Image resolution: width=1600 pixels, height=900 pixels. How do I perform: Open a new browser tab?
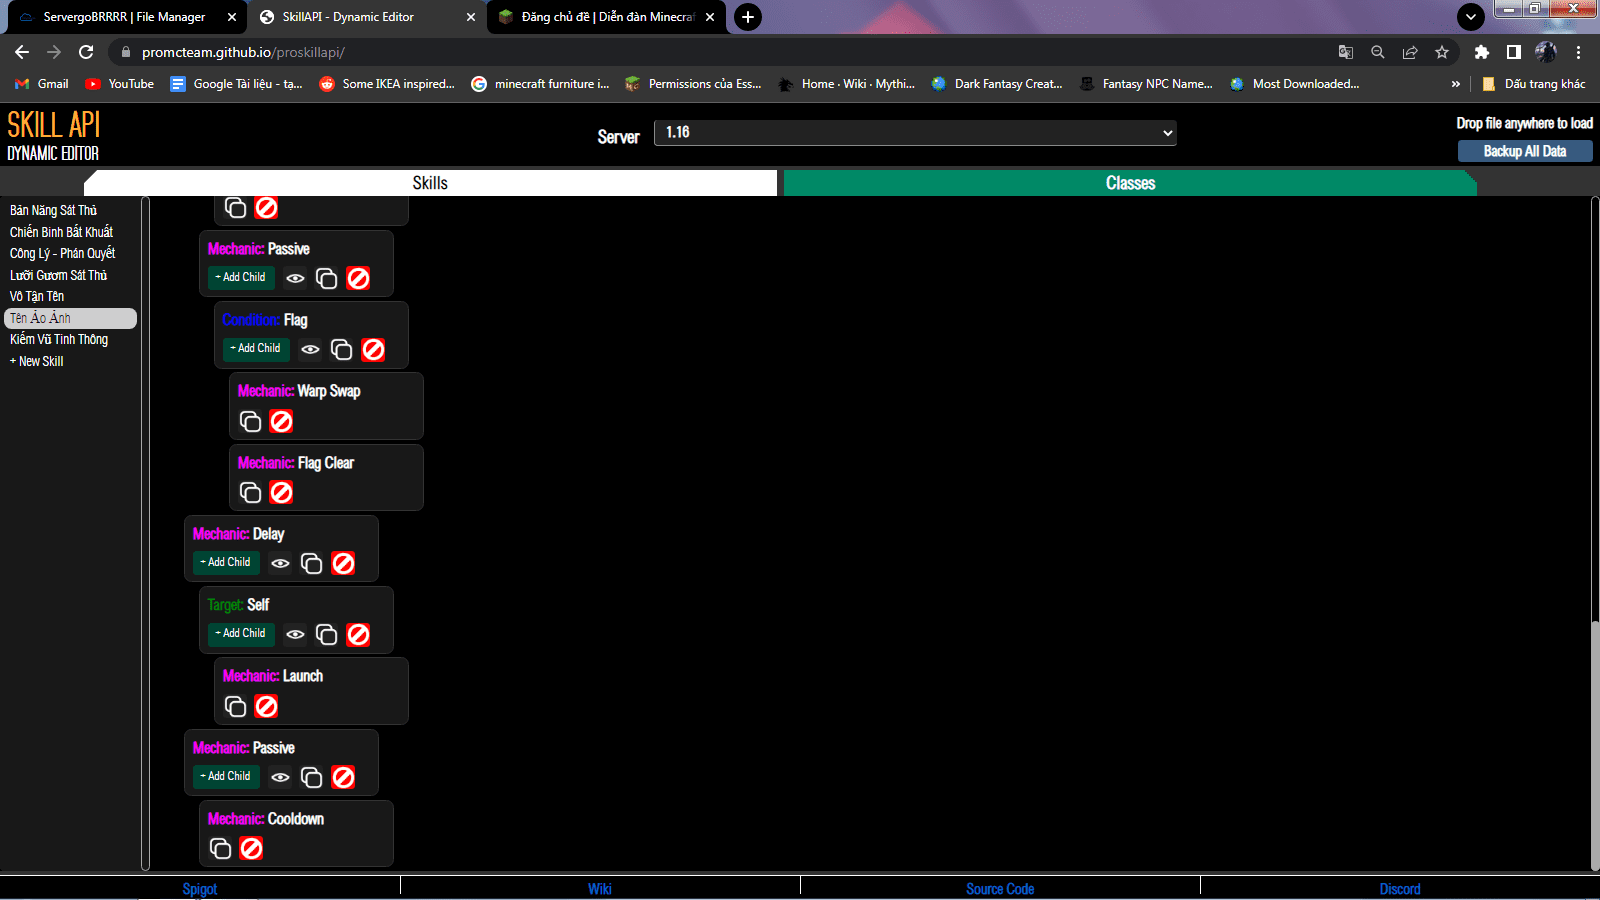[748, 17]
